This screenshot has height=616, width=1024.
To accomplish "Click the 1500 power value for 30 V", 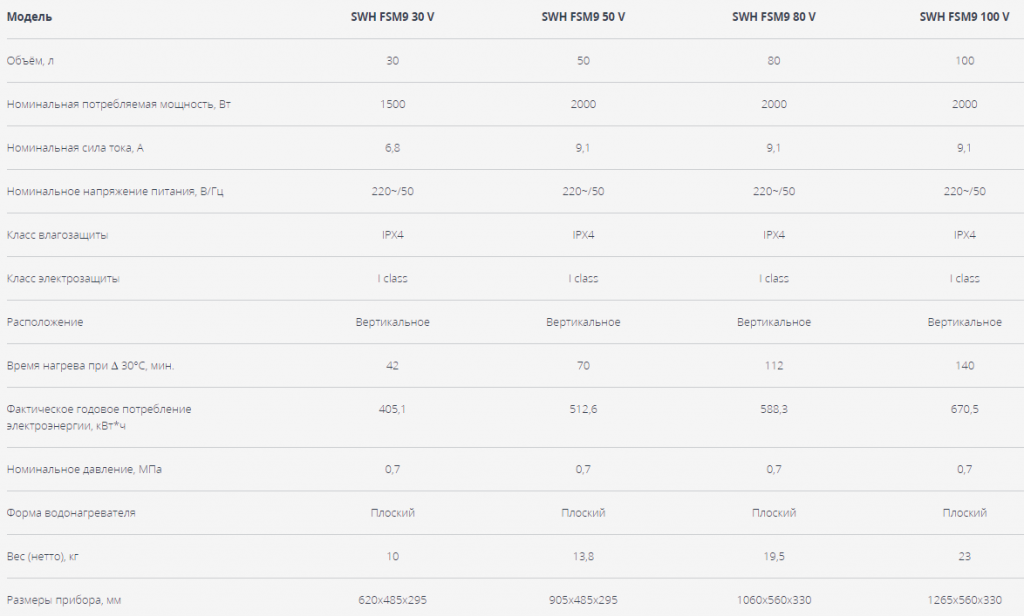I will (392, 104).
